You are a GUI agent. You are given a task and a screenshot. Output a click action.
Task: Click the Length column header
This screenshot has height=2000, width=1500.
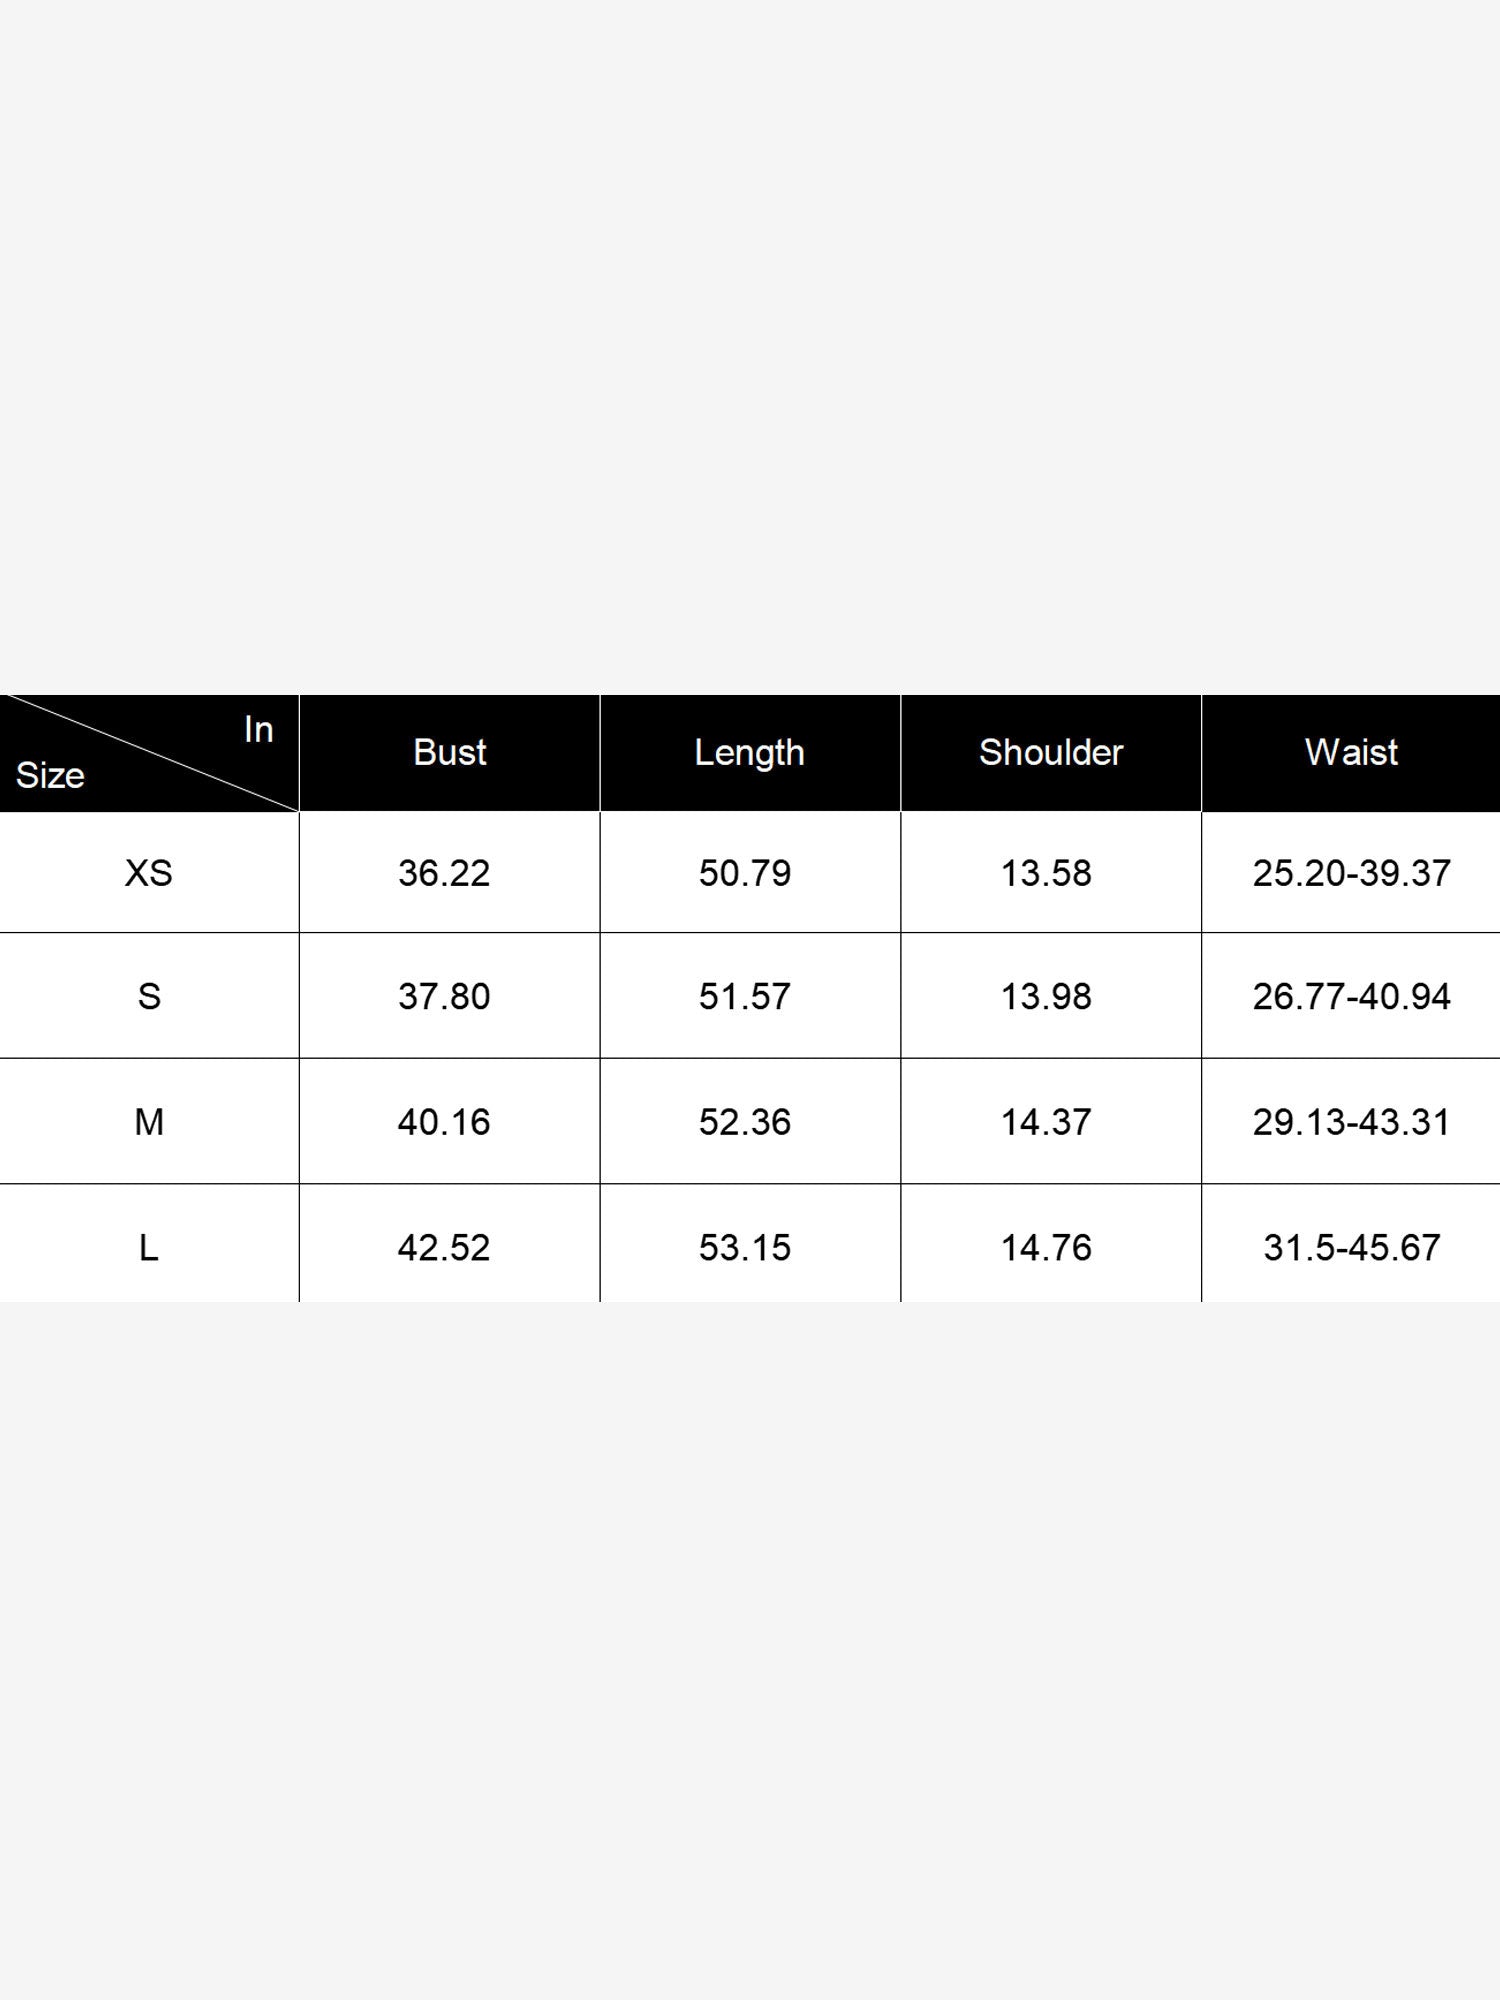click(x=750, y=752)
